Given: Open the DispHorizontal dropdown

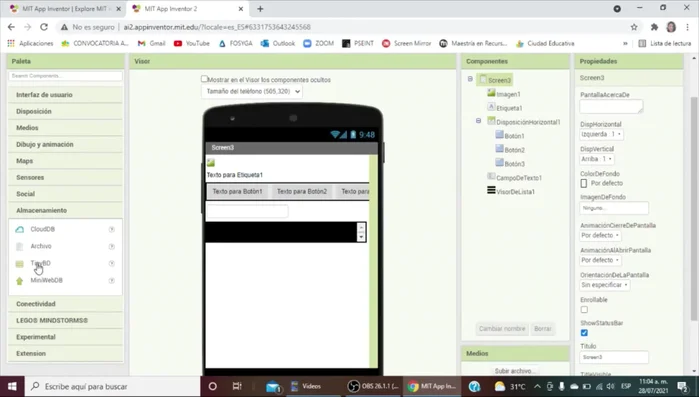Looking at the screenshot, I should 601,134.
